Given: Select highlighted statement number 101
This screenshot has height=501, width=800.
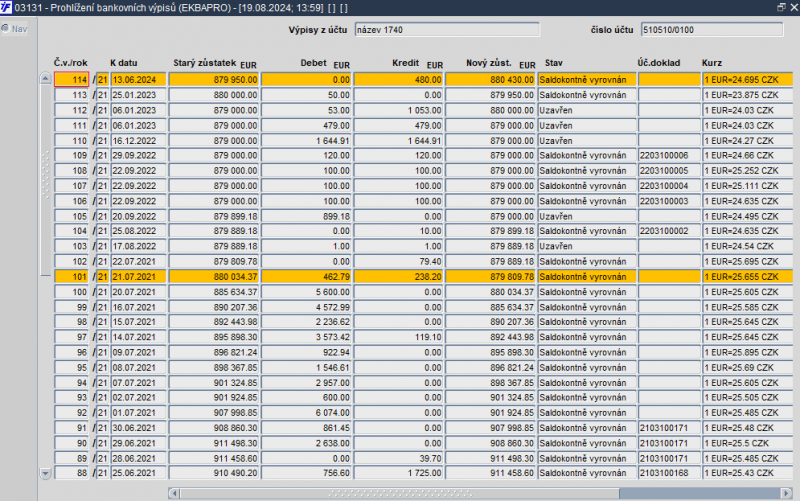Looking at the screenshot, I should pos(71,277).
